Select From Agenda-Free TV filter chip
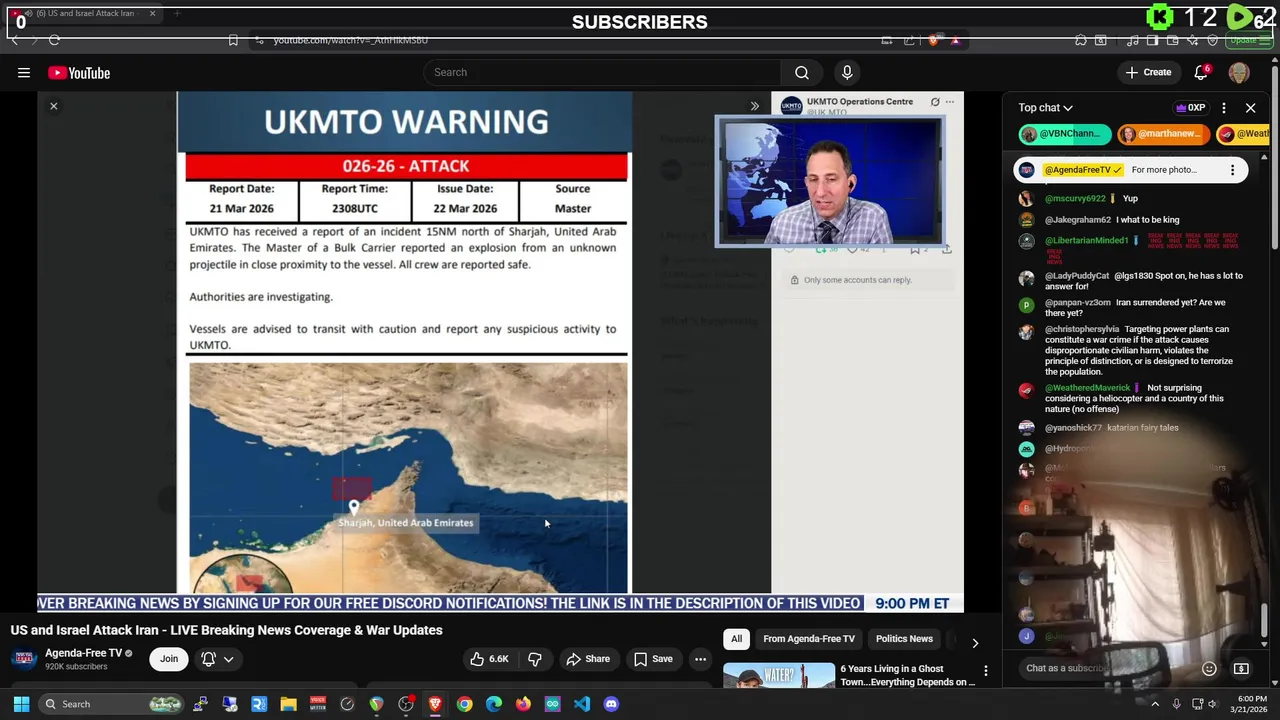 pyautogui.click(x=809, y=639)
